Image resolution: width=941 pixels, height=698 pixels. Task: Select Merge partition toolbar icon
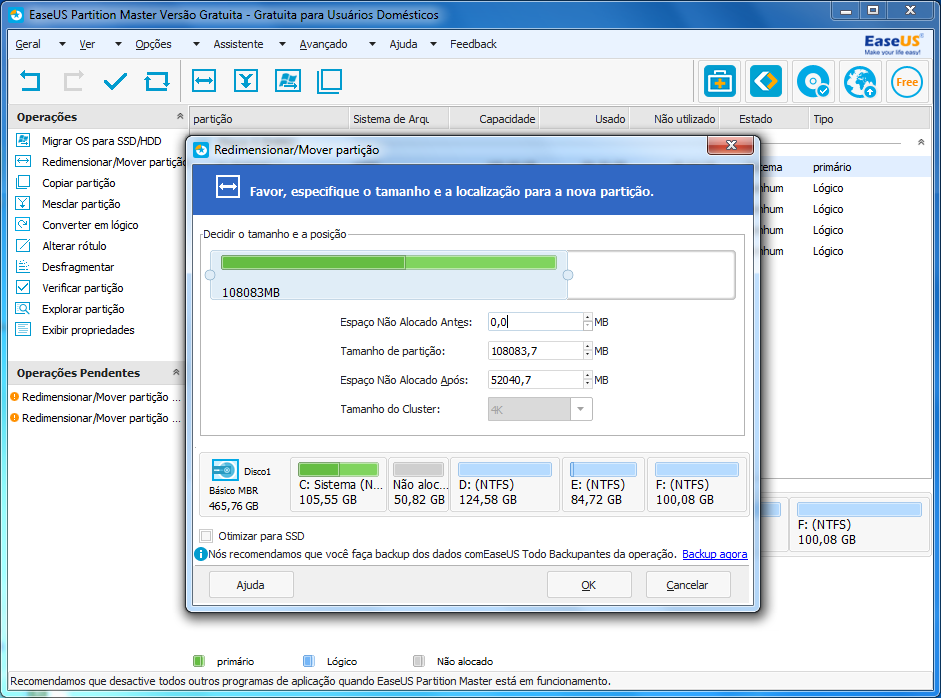(x=246, y=80)
